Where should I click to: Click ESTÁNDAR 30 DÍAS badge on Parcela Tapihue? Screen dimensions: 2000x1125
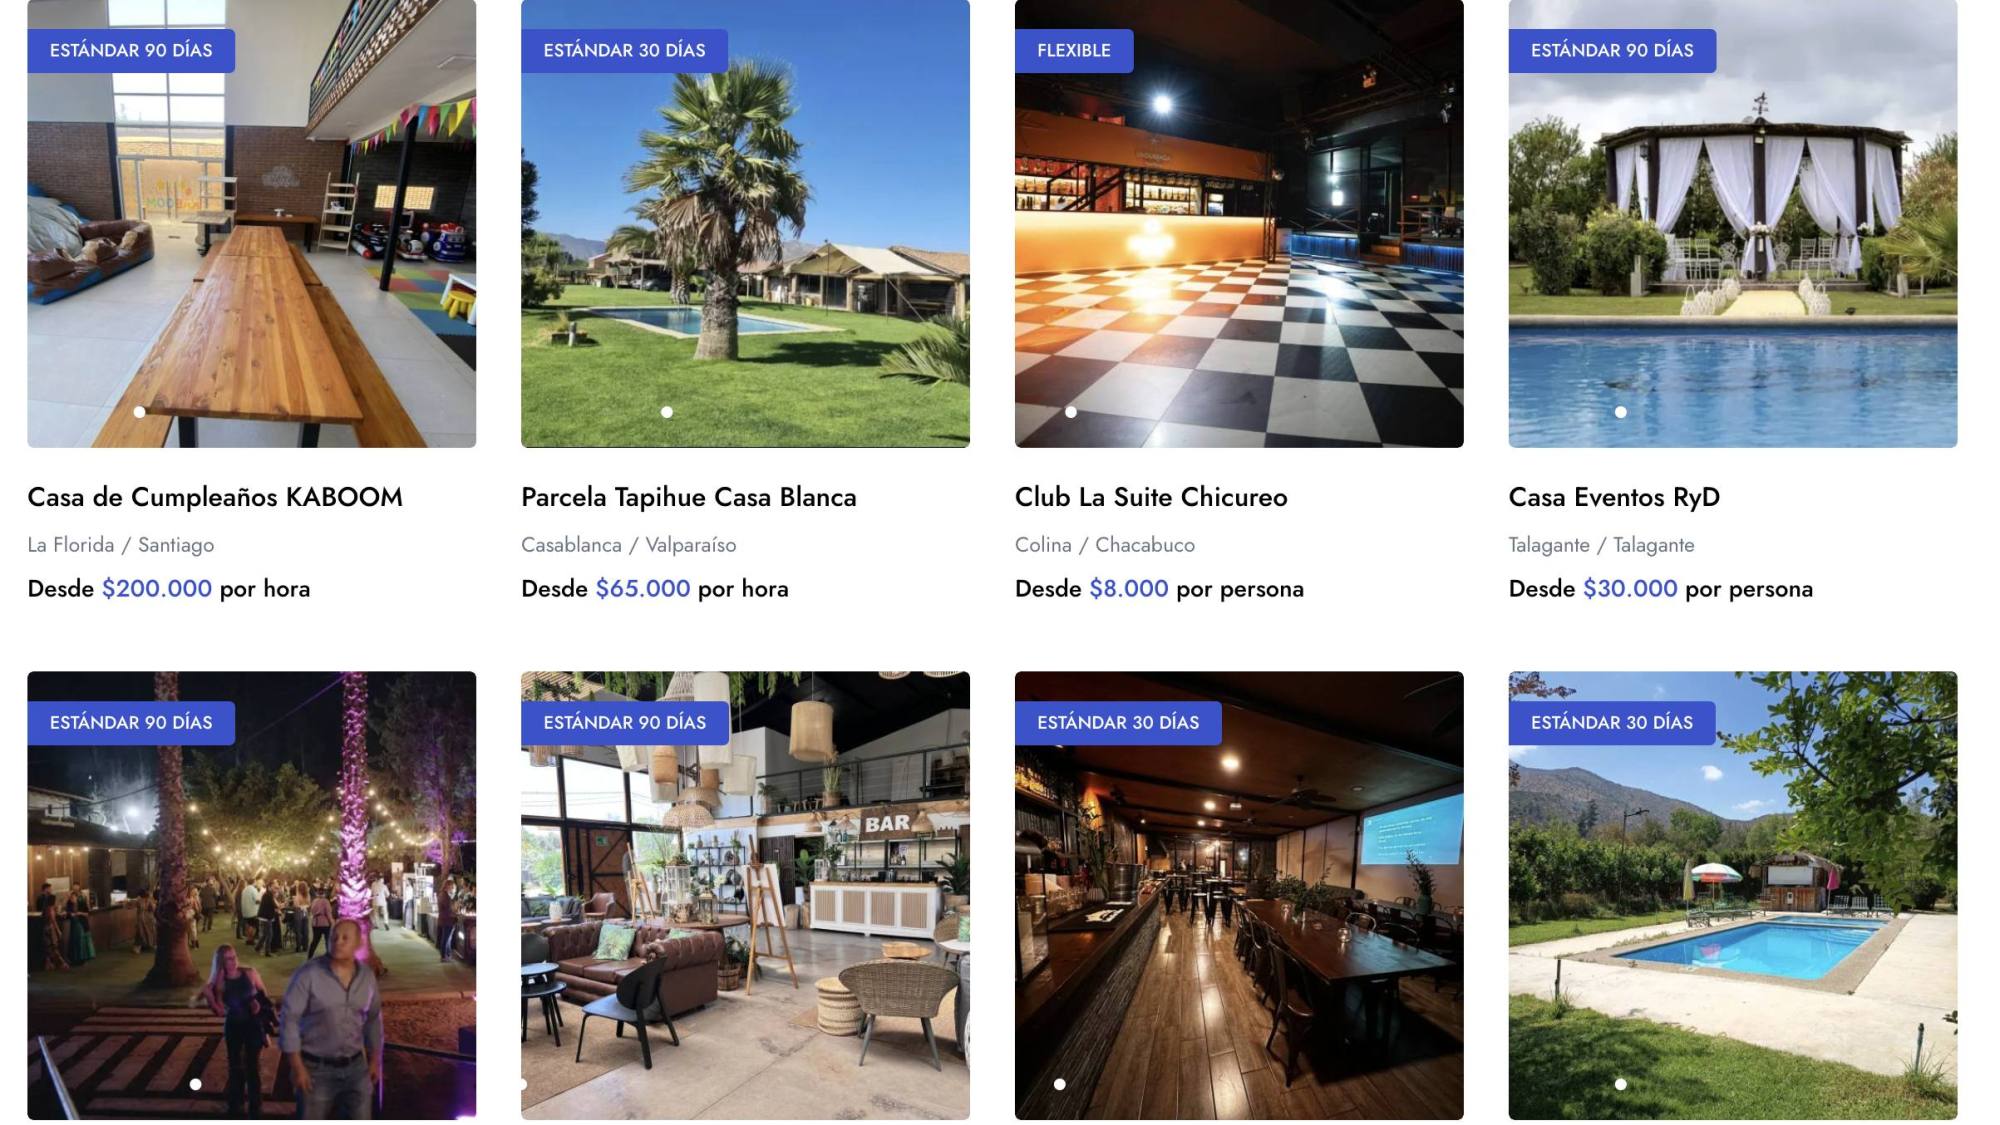click(624, 50)
